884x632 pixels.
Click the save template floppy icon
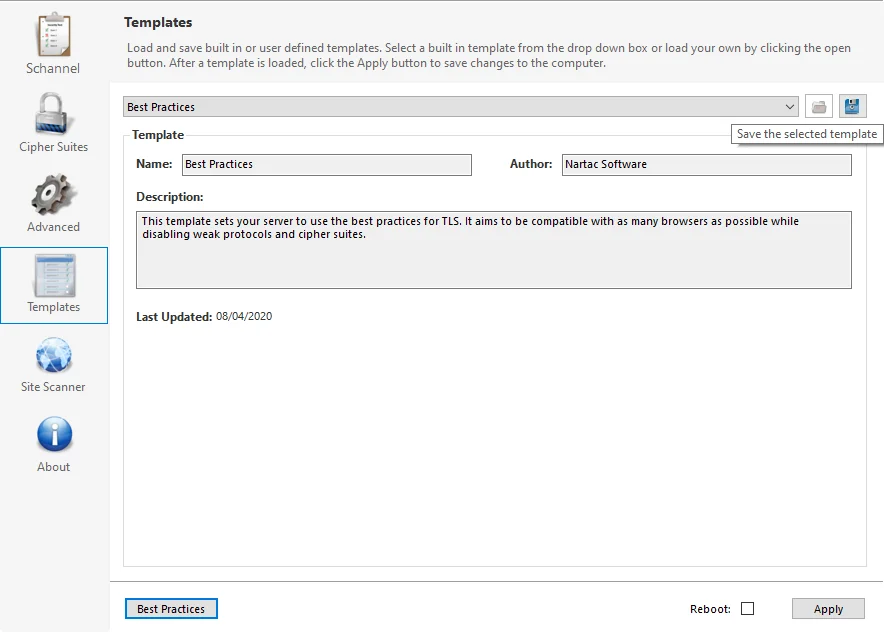click(x=852, y=107)
